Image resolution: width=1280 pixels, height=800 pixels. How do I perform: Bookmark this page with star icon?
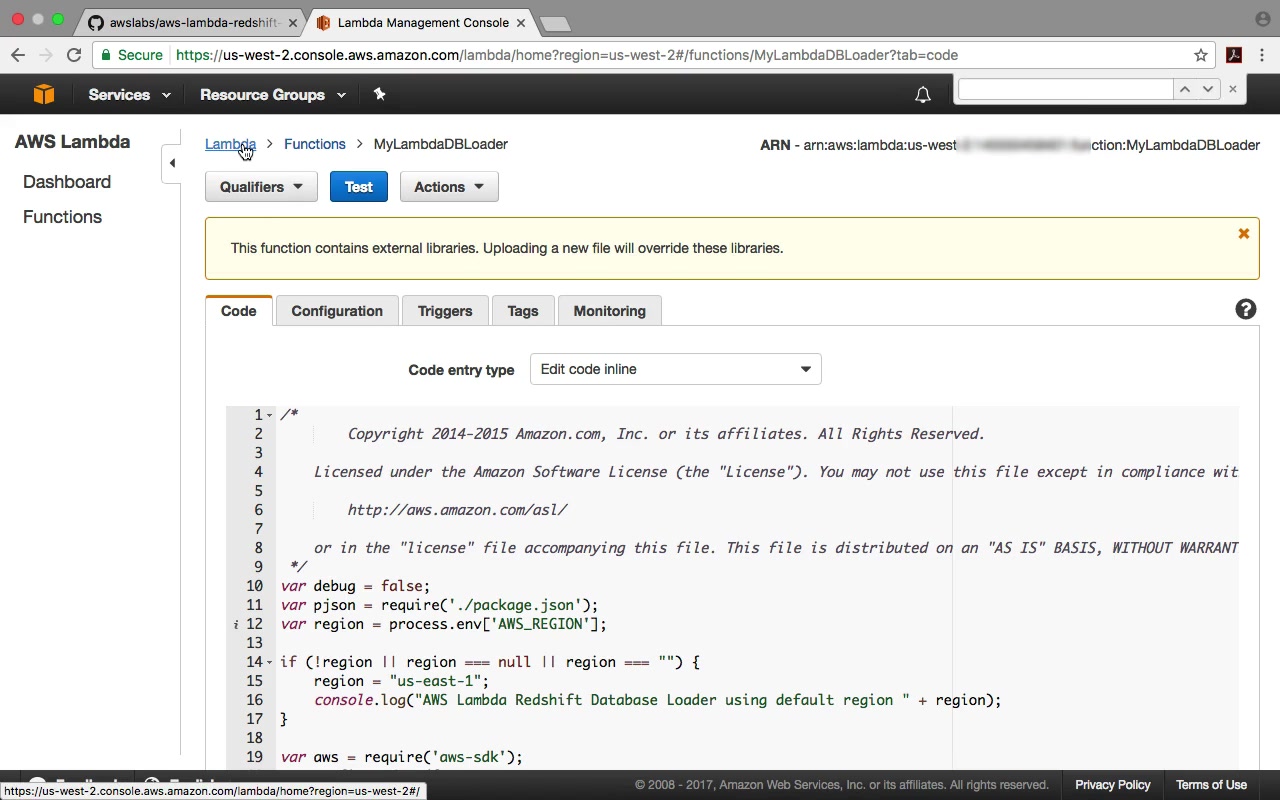pyautogui.click(x=1201, y=55)
